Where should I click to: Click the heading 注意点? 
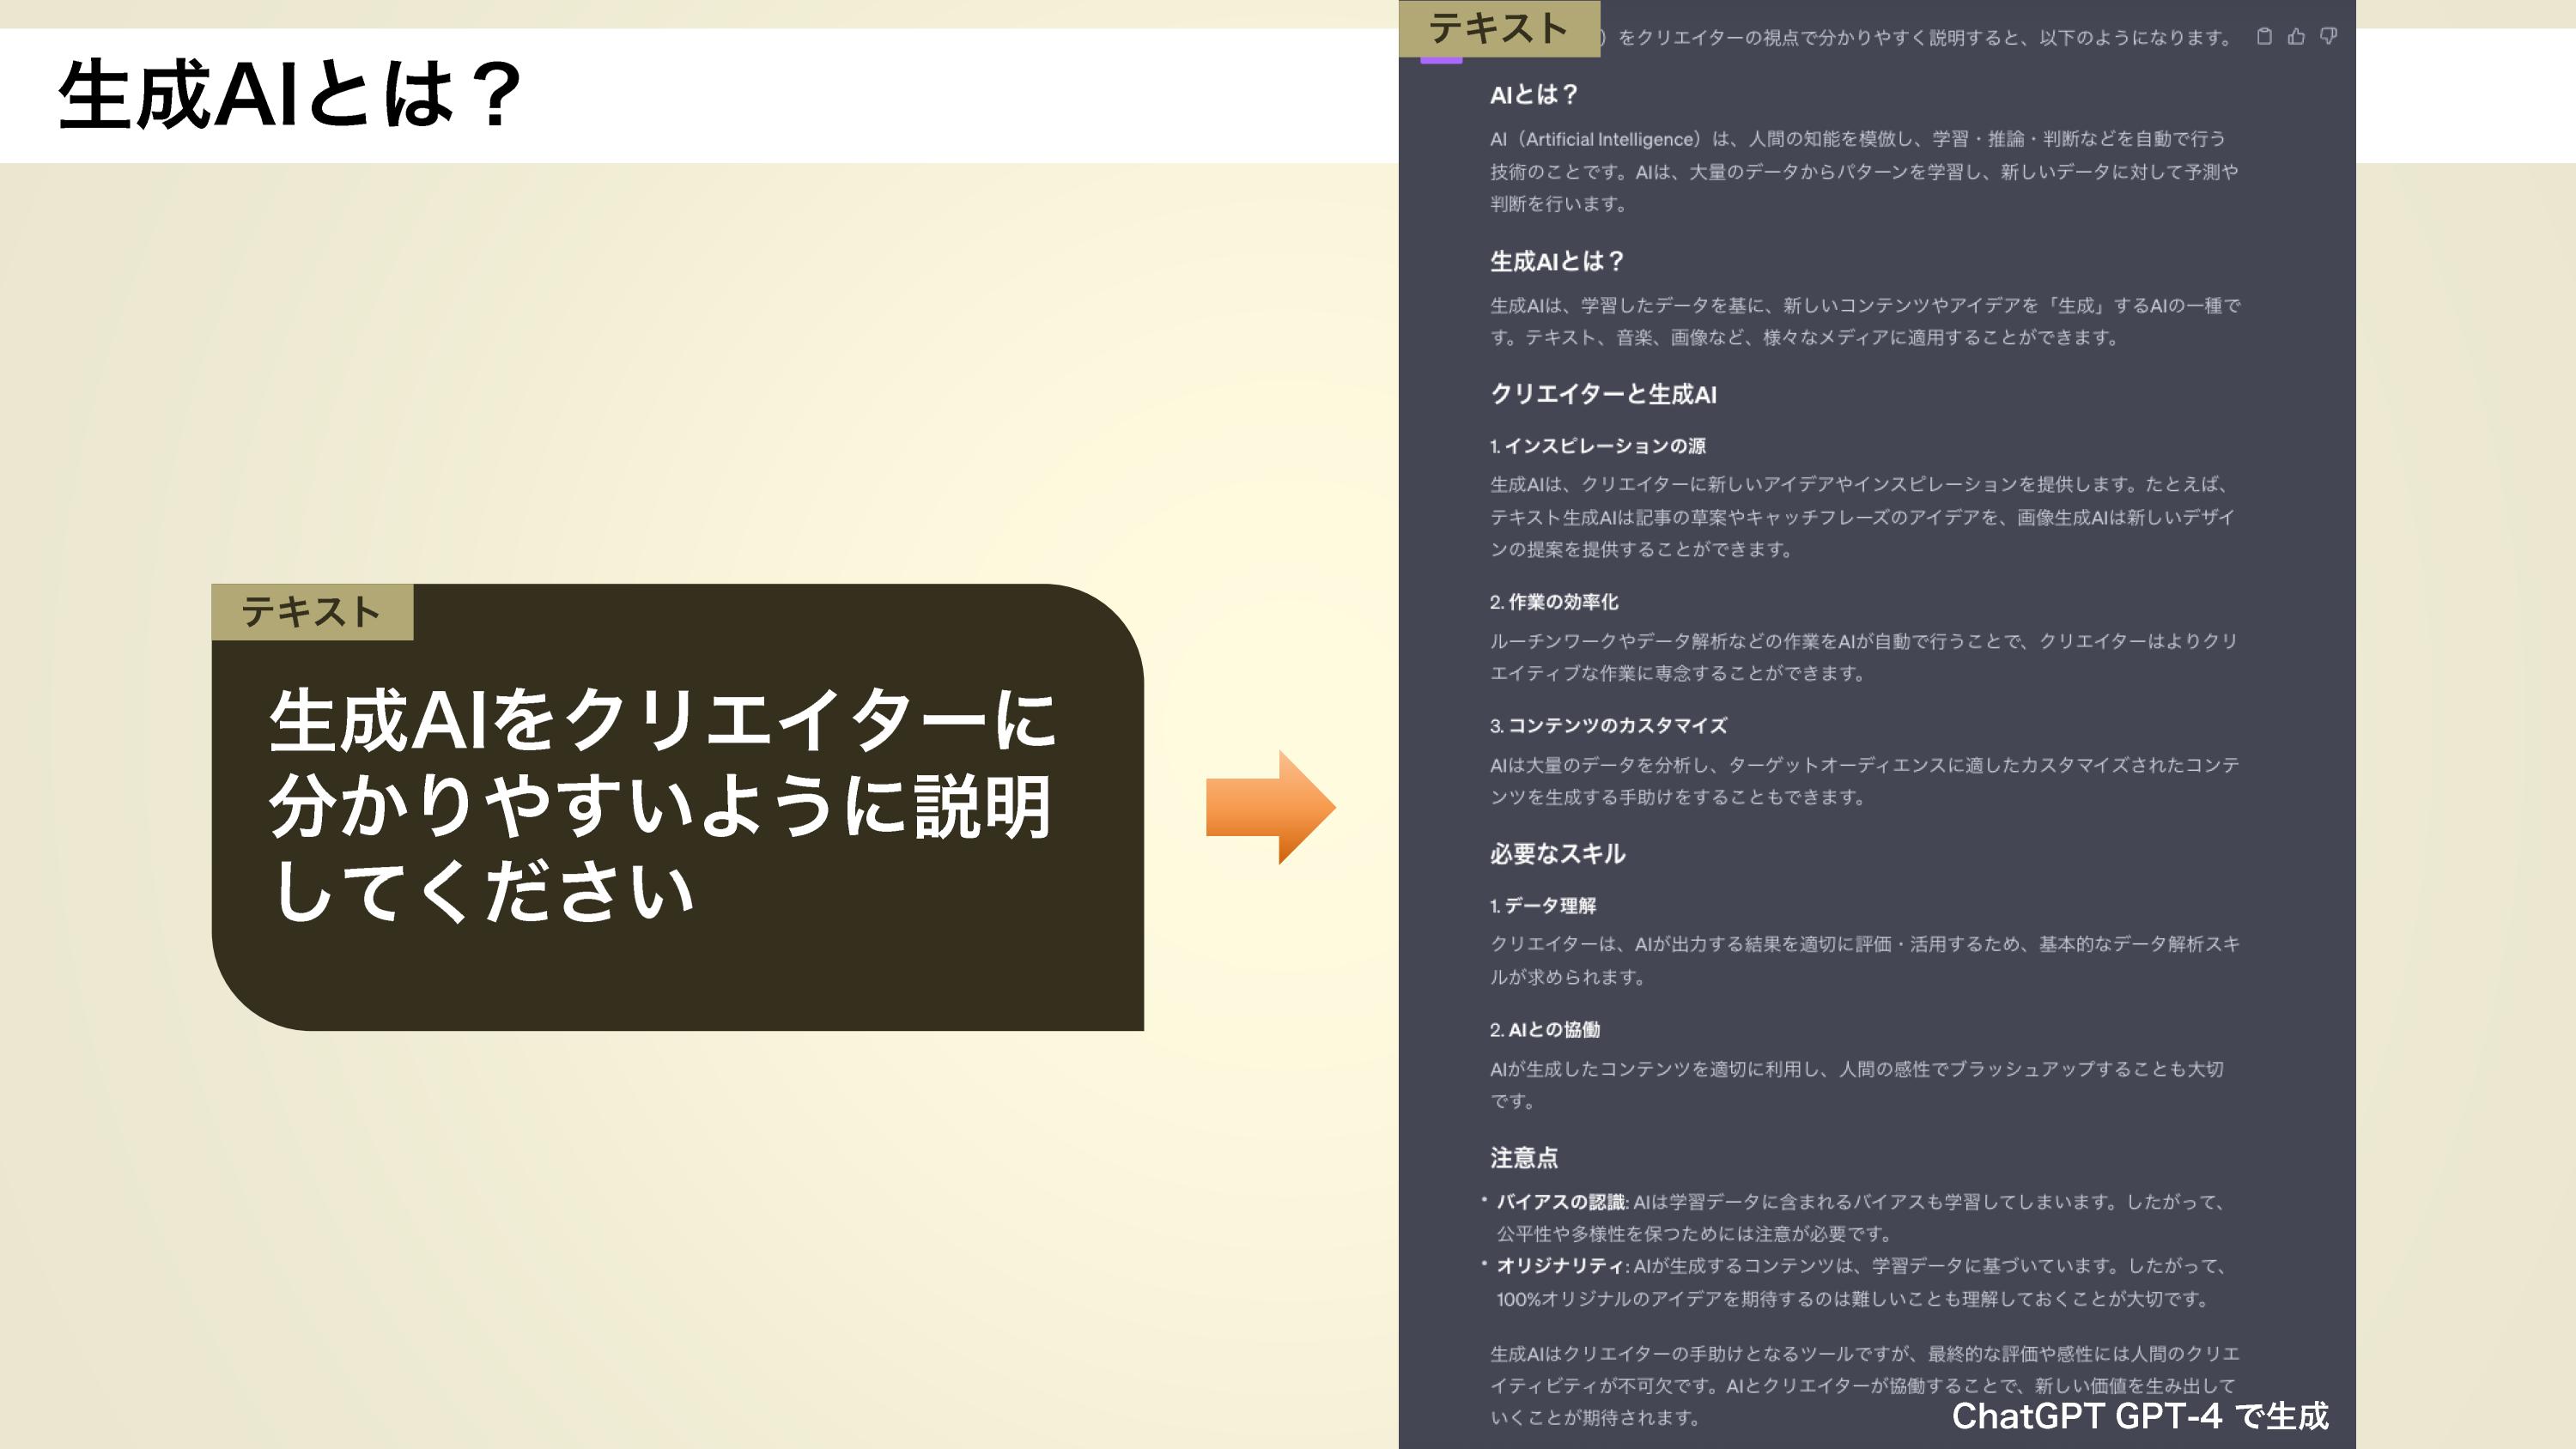[x=1523, y=1158]
